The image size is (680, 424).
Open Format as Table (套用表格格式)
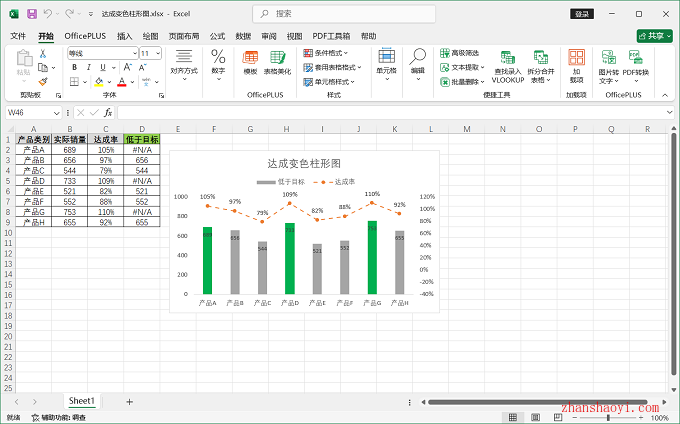pos(332,68)
